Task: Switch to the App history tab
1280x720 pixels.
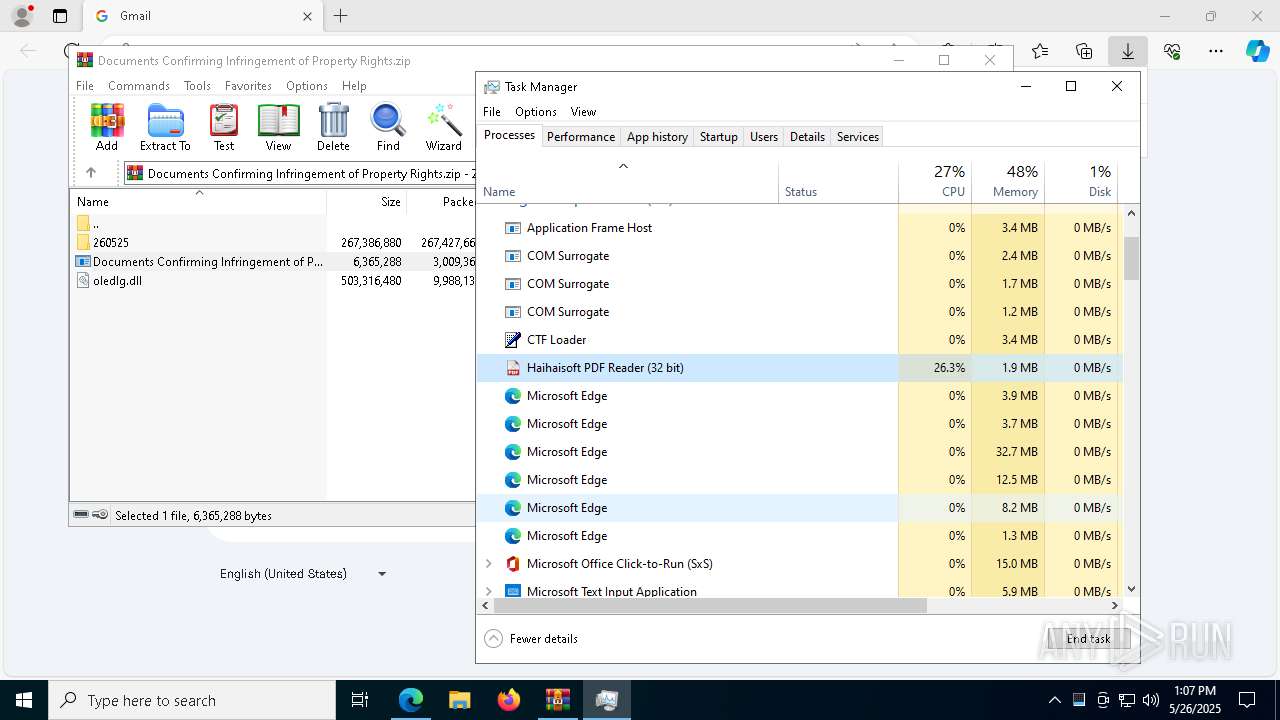Action: click(657, 137)
